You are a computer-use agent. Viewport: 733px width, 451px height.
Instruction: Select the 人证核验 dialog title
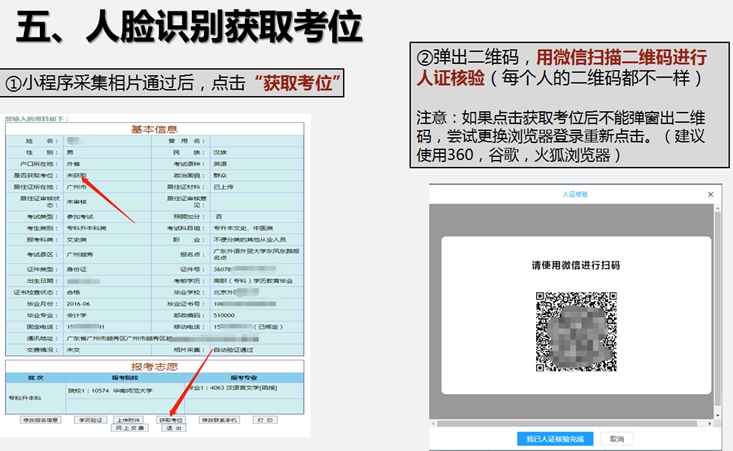pos(575,194)
